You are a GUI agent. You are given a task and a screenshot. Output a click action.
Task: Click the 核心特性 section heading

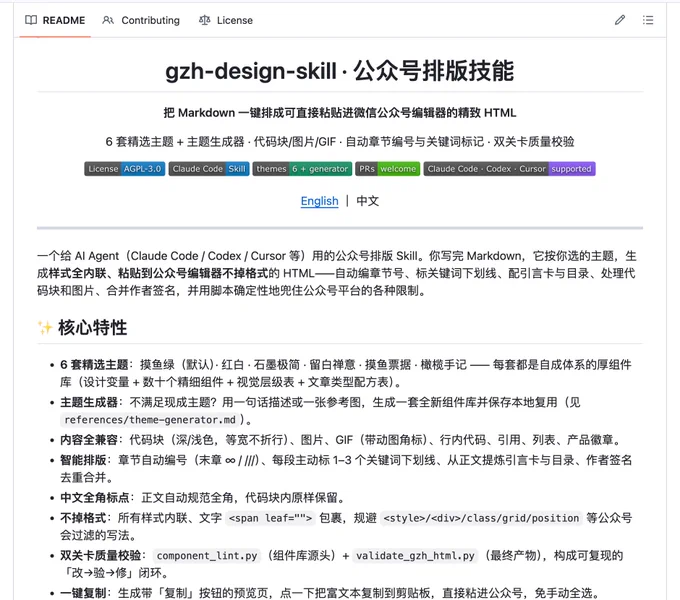[93, 328]
